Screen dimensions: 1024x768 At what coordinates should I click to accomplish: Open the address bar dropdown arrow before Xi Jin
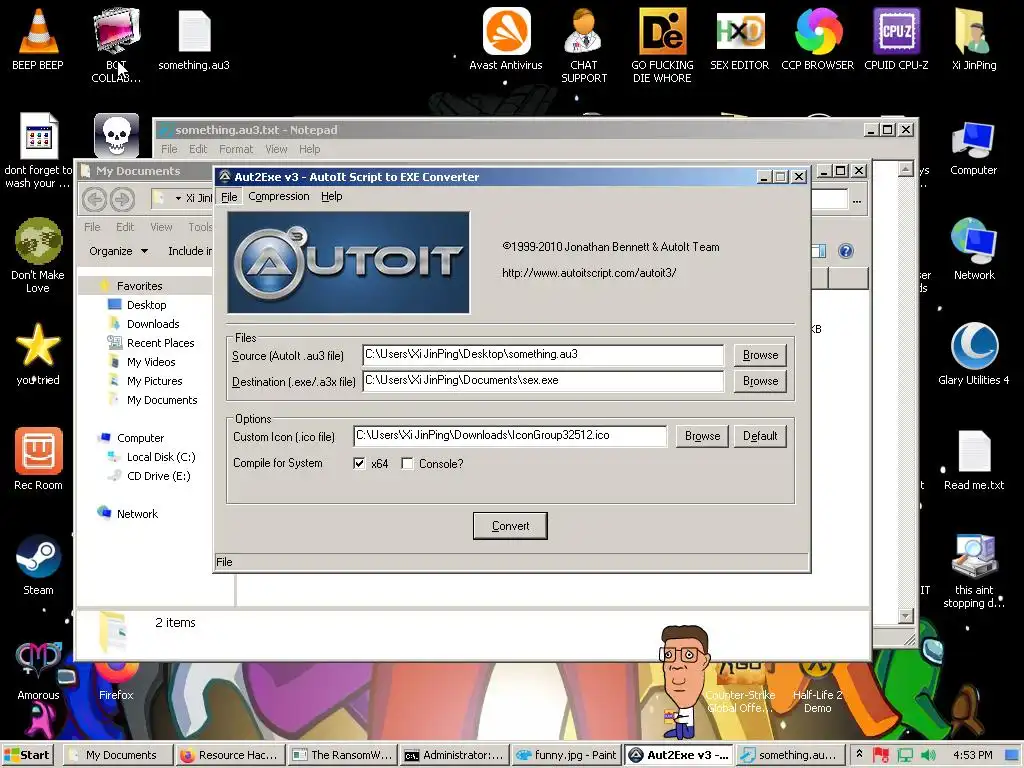(x=178, y=199)
